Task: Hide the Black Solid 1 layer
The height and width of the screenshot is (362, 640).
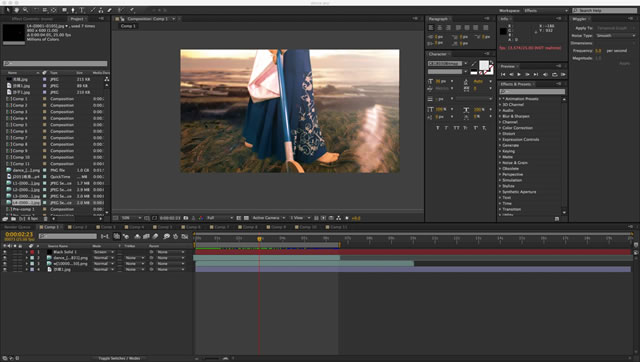Action: (5, 252)
